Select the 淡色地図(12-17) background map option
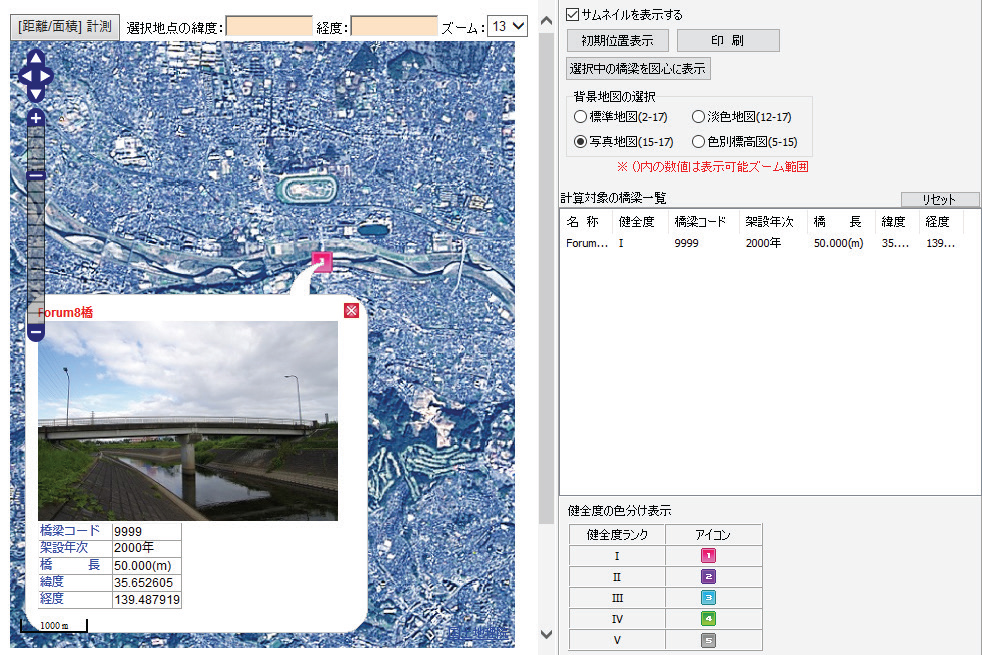This screenshot has width=982, height=655. click(x=698, y=116)
